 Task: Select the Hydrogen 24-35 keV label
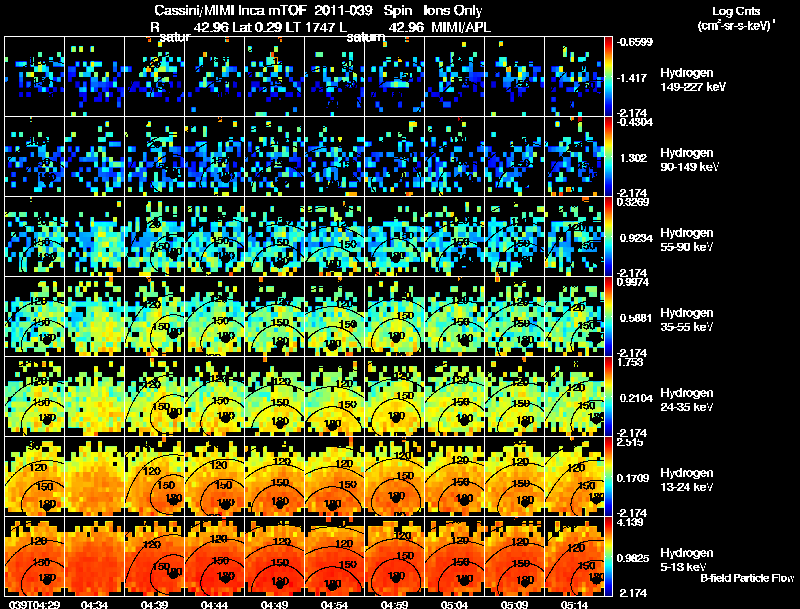(x=687, y=400)
